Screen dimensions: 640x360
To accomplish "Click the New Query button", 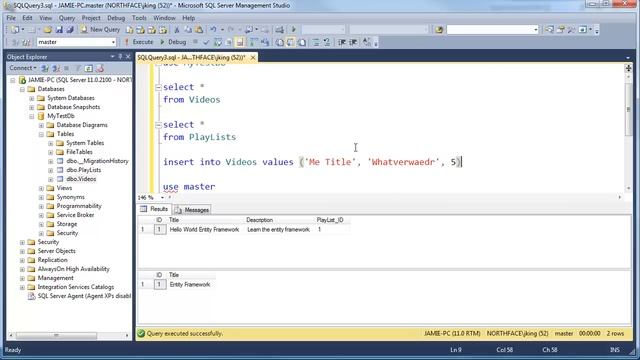I will (x=100, y=29).
